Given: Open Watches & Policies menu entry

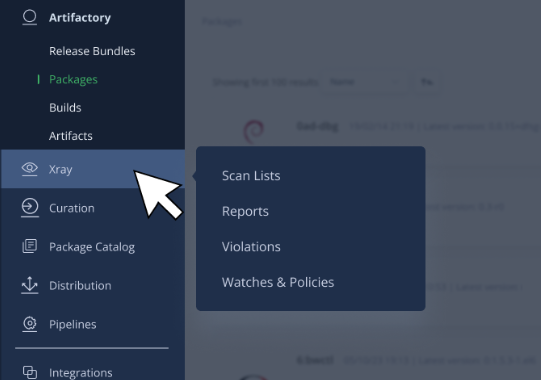Looking at the screenshot, I should (278, 282).
